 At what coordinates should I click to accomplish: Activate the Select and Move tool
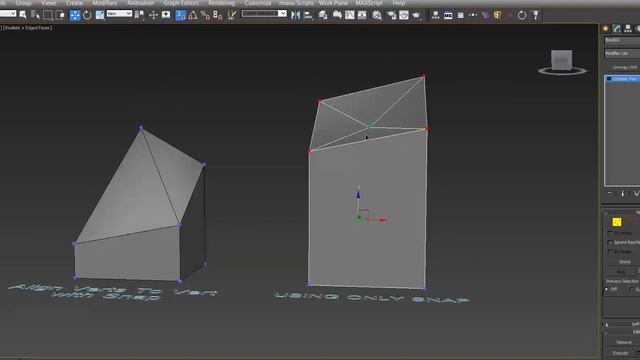coord(75,15)
